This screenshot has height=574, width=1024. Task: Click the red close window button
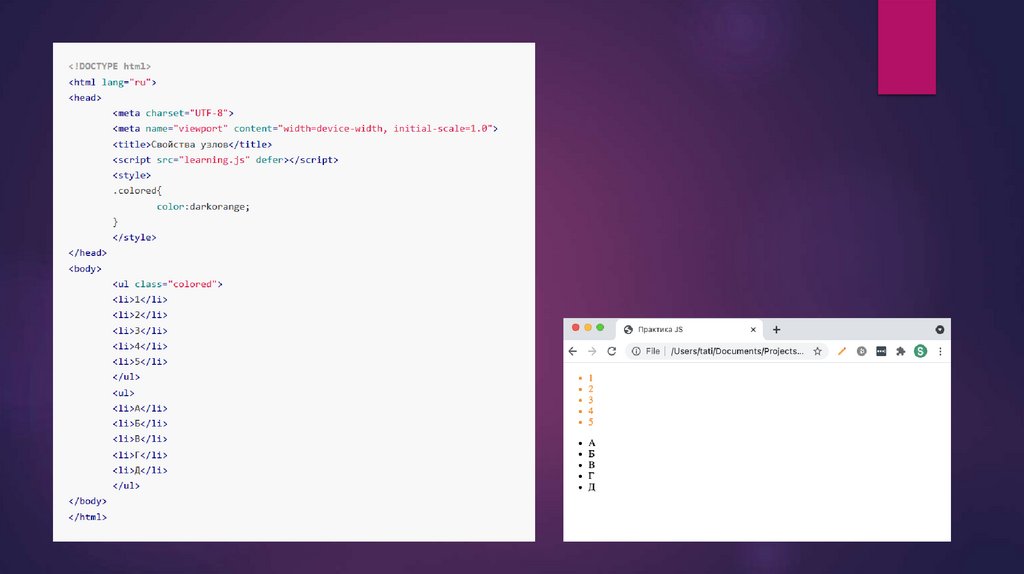575,328
